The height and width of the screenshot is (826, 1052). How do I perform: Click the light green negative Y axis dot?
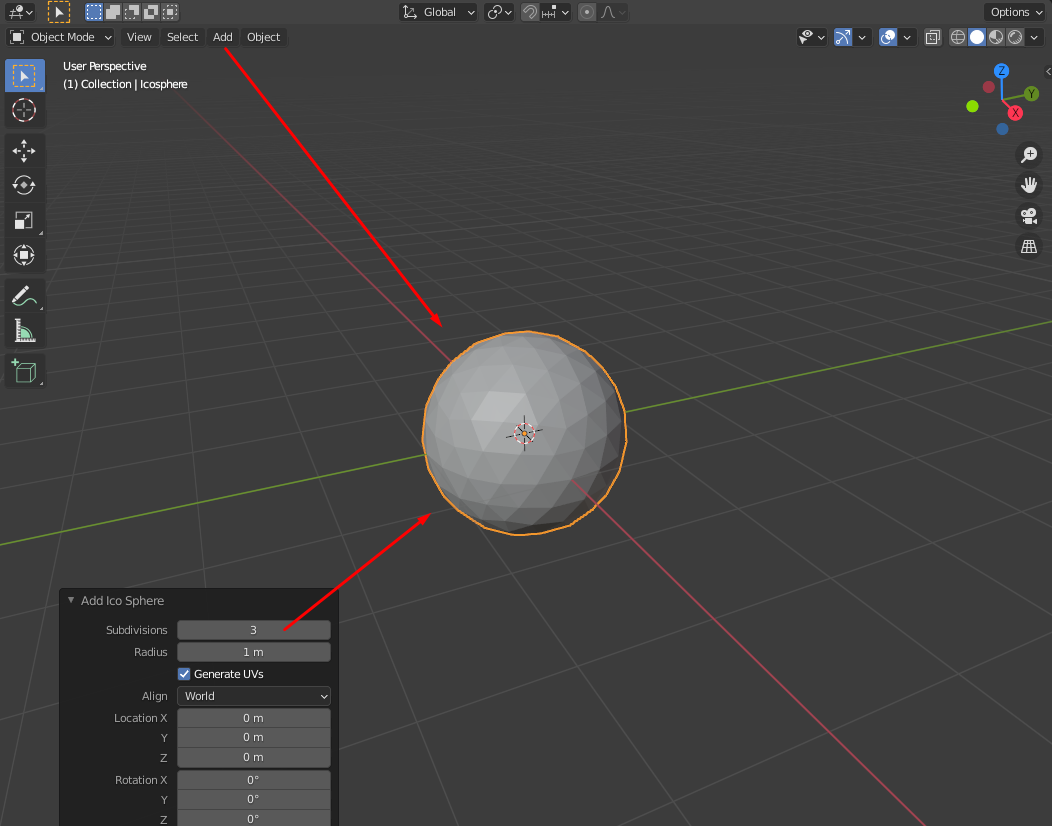972,106
